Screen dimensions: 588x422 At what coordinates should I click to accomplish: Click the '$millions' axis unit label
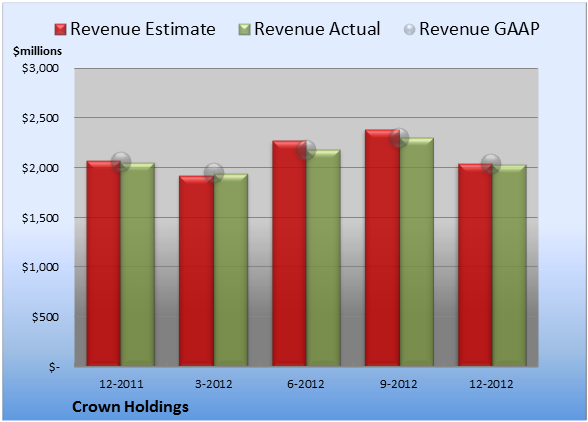click(x=37, y=51)
